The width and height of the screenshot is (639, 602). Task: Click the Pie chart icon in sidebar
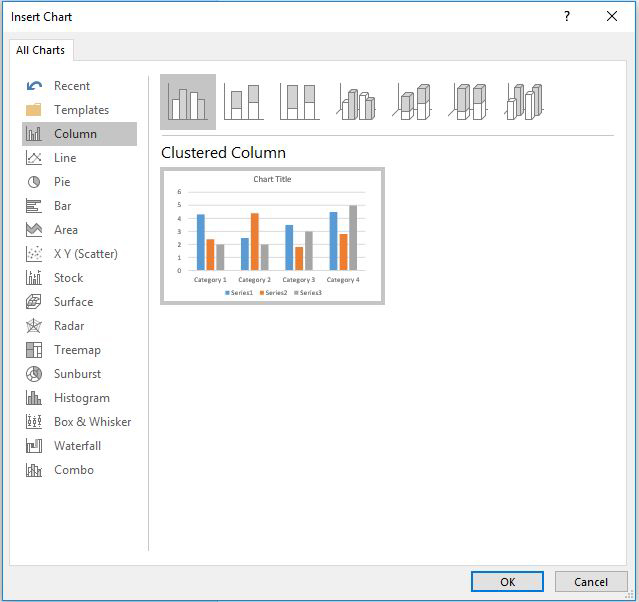(34, 182)
